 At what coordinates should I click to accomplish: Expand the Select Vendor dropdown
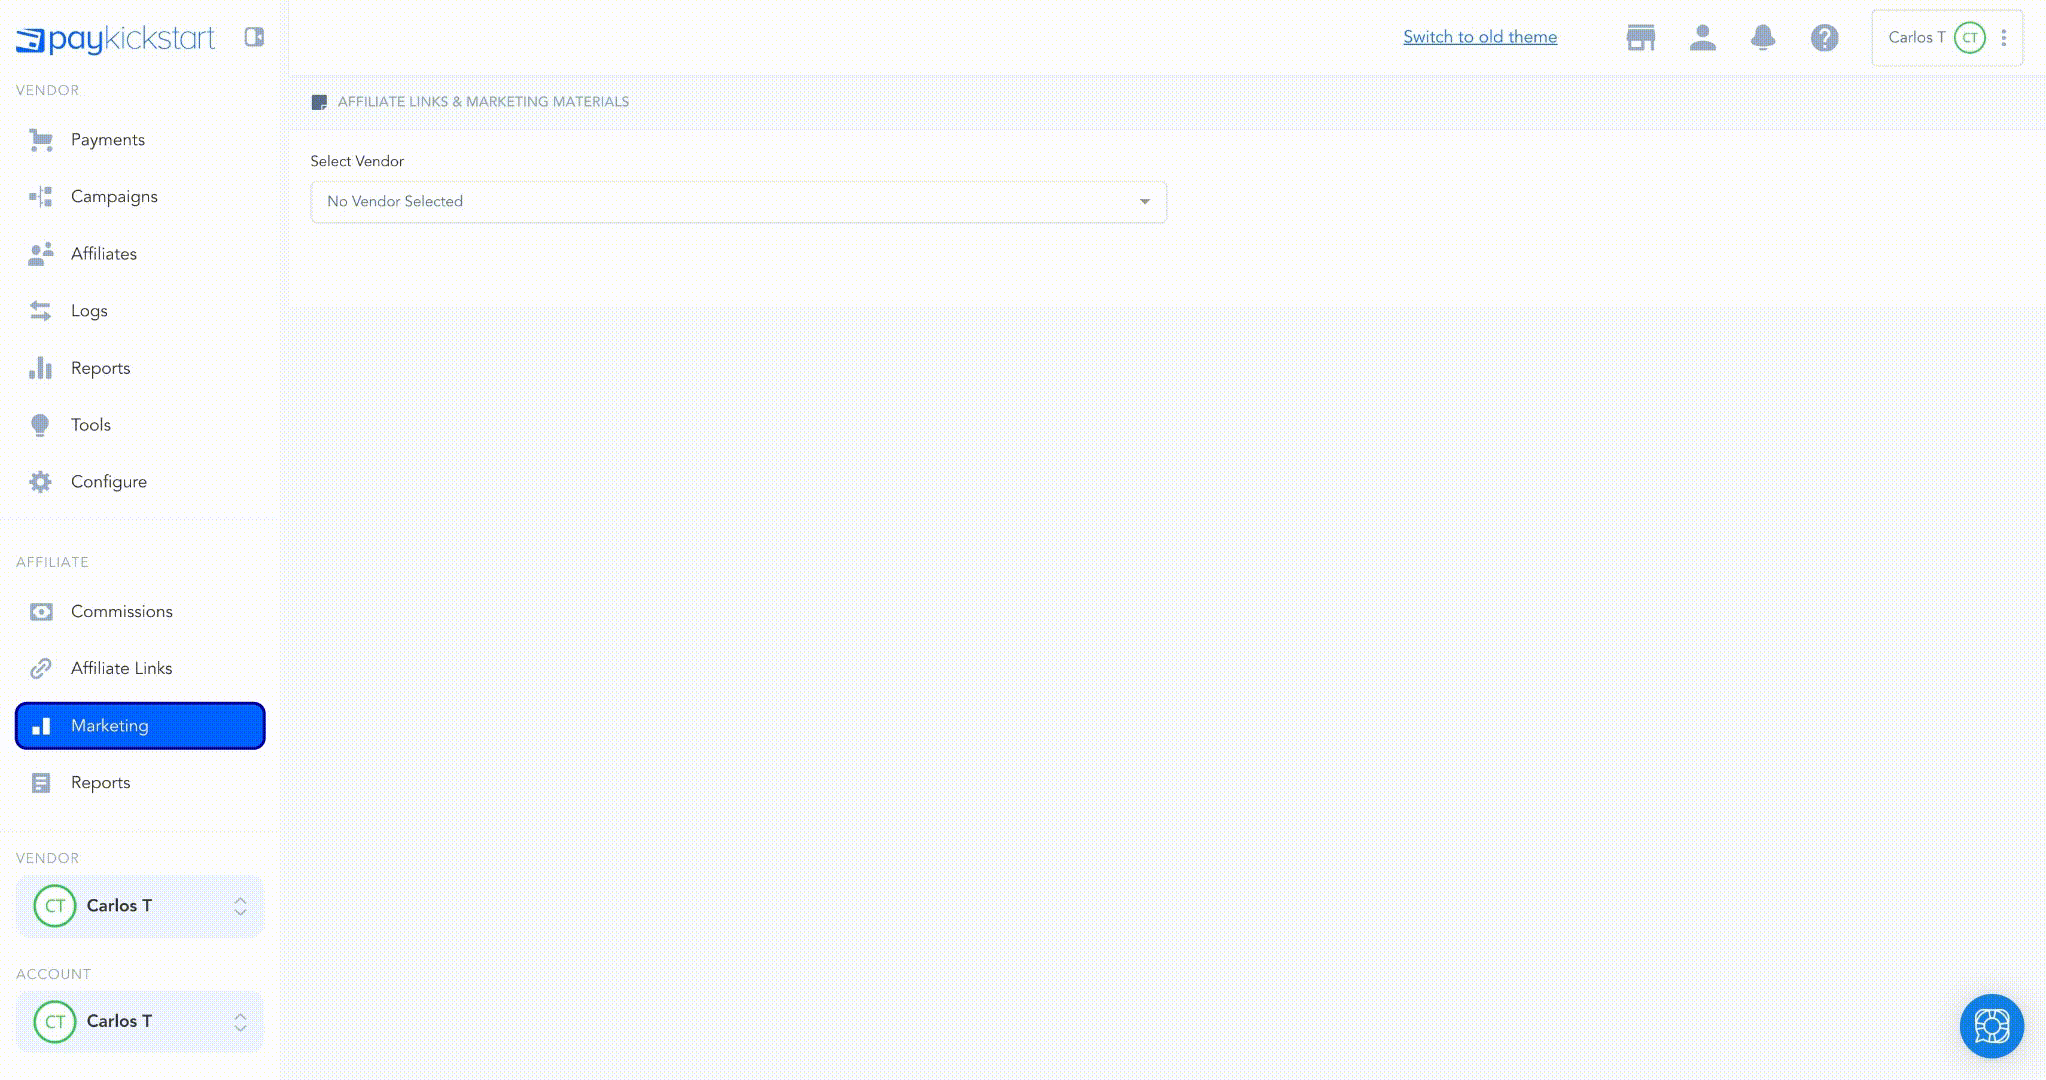coord(738,202)
